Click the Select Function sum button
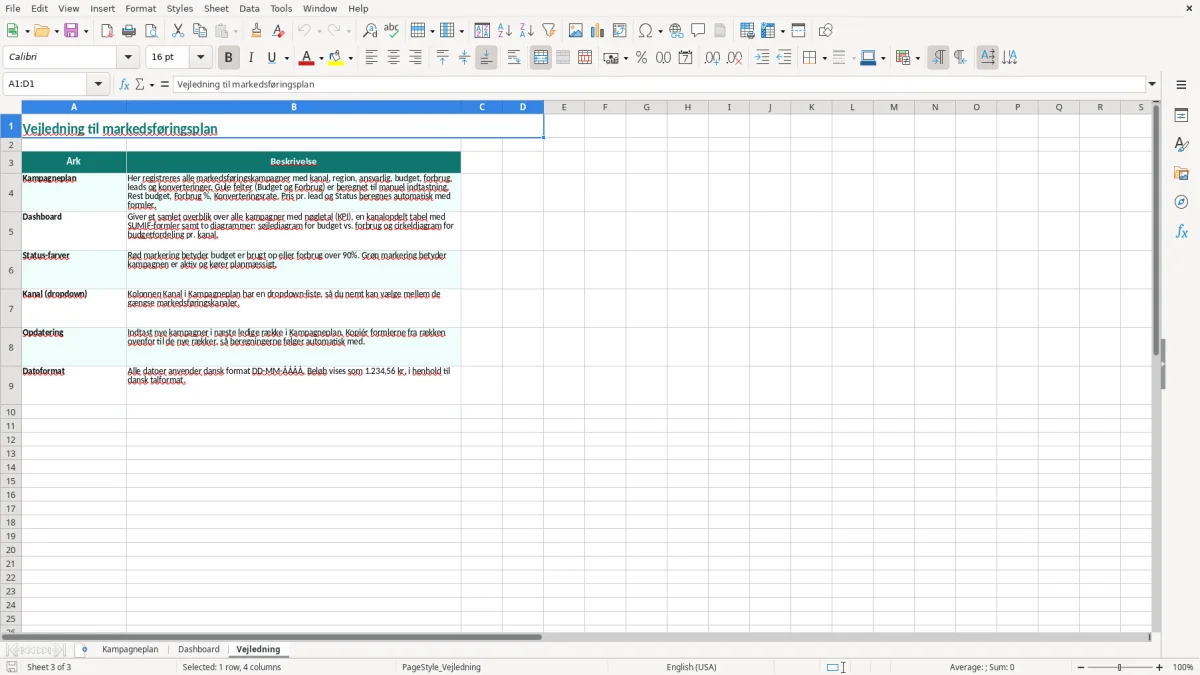This screenshot has width=1200, height=675. click(140, 84)
